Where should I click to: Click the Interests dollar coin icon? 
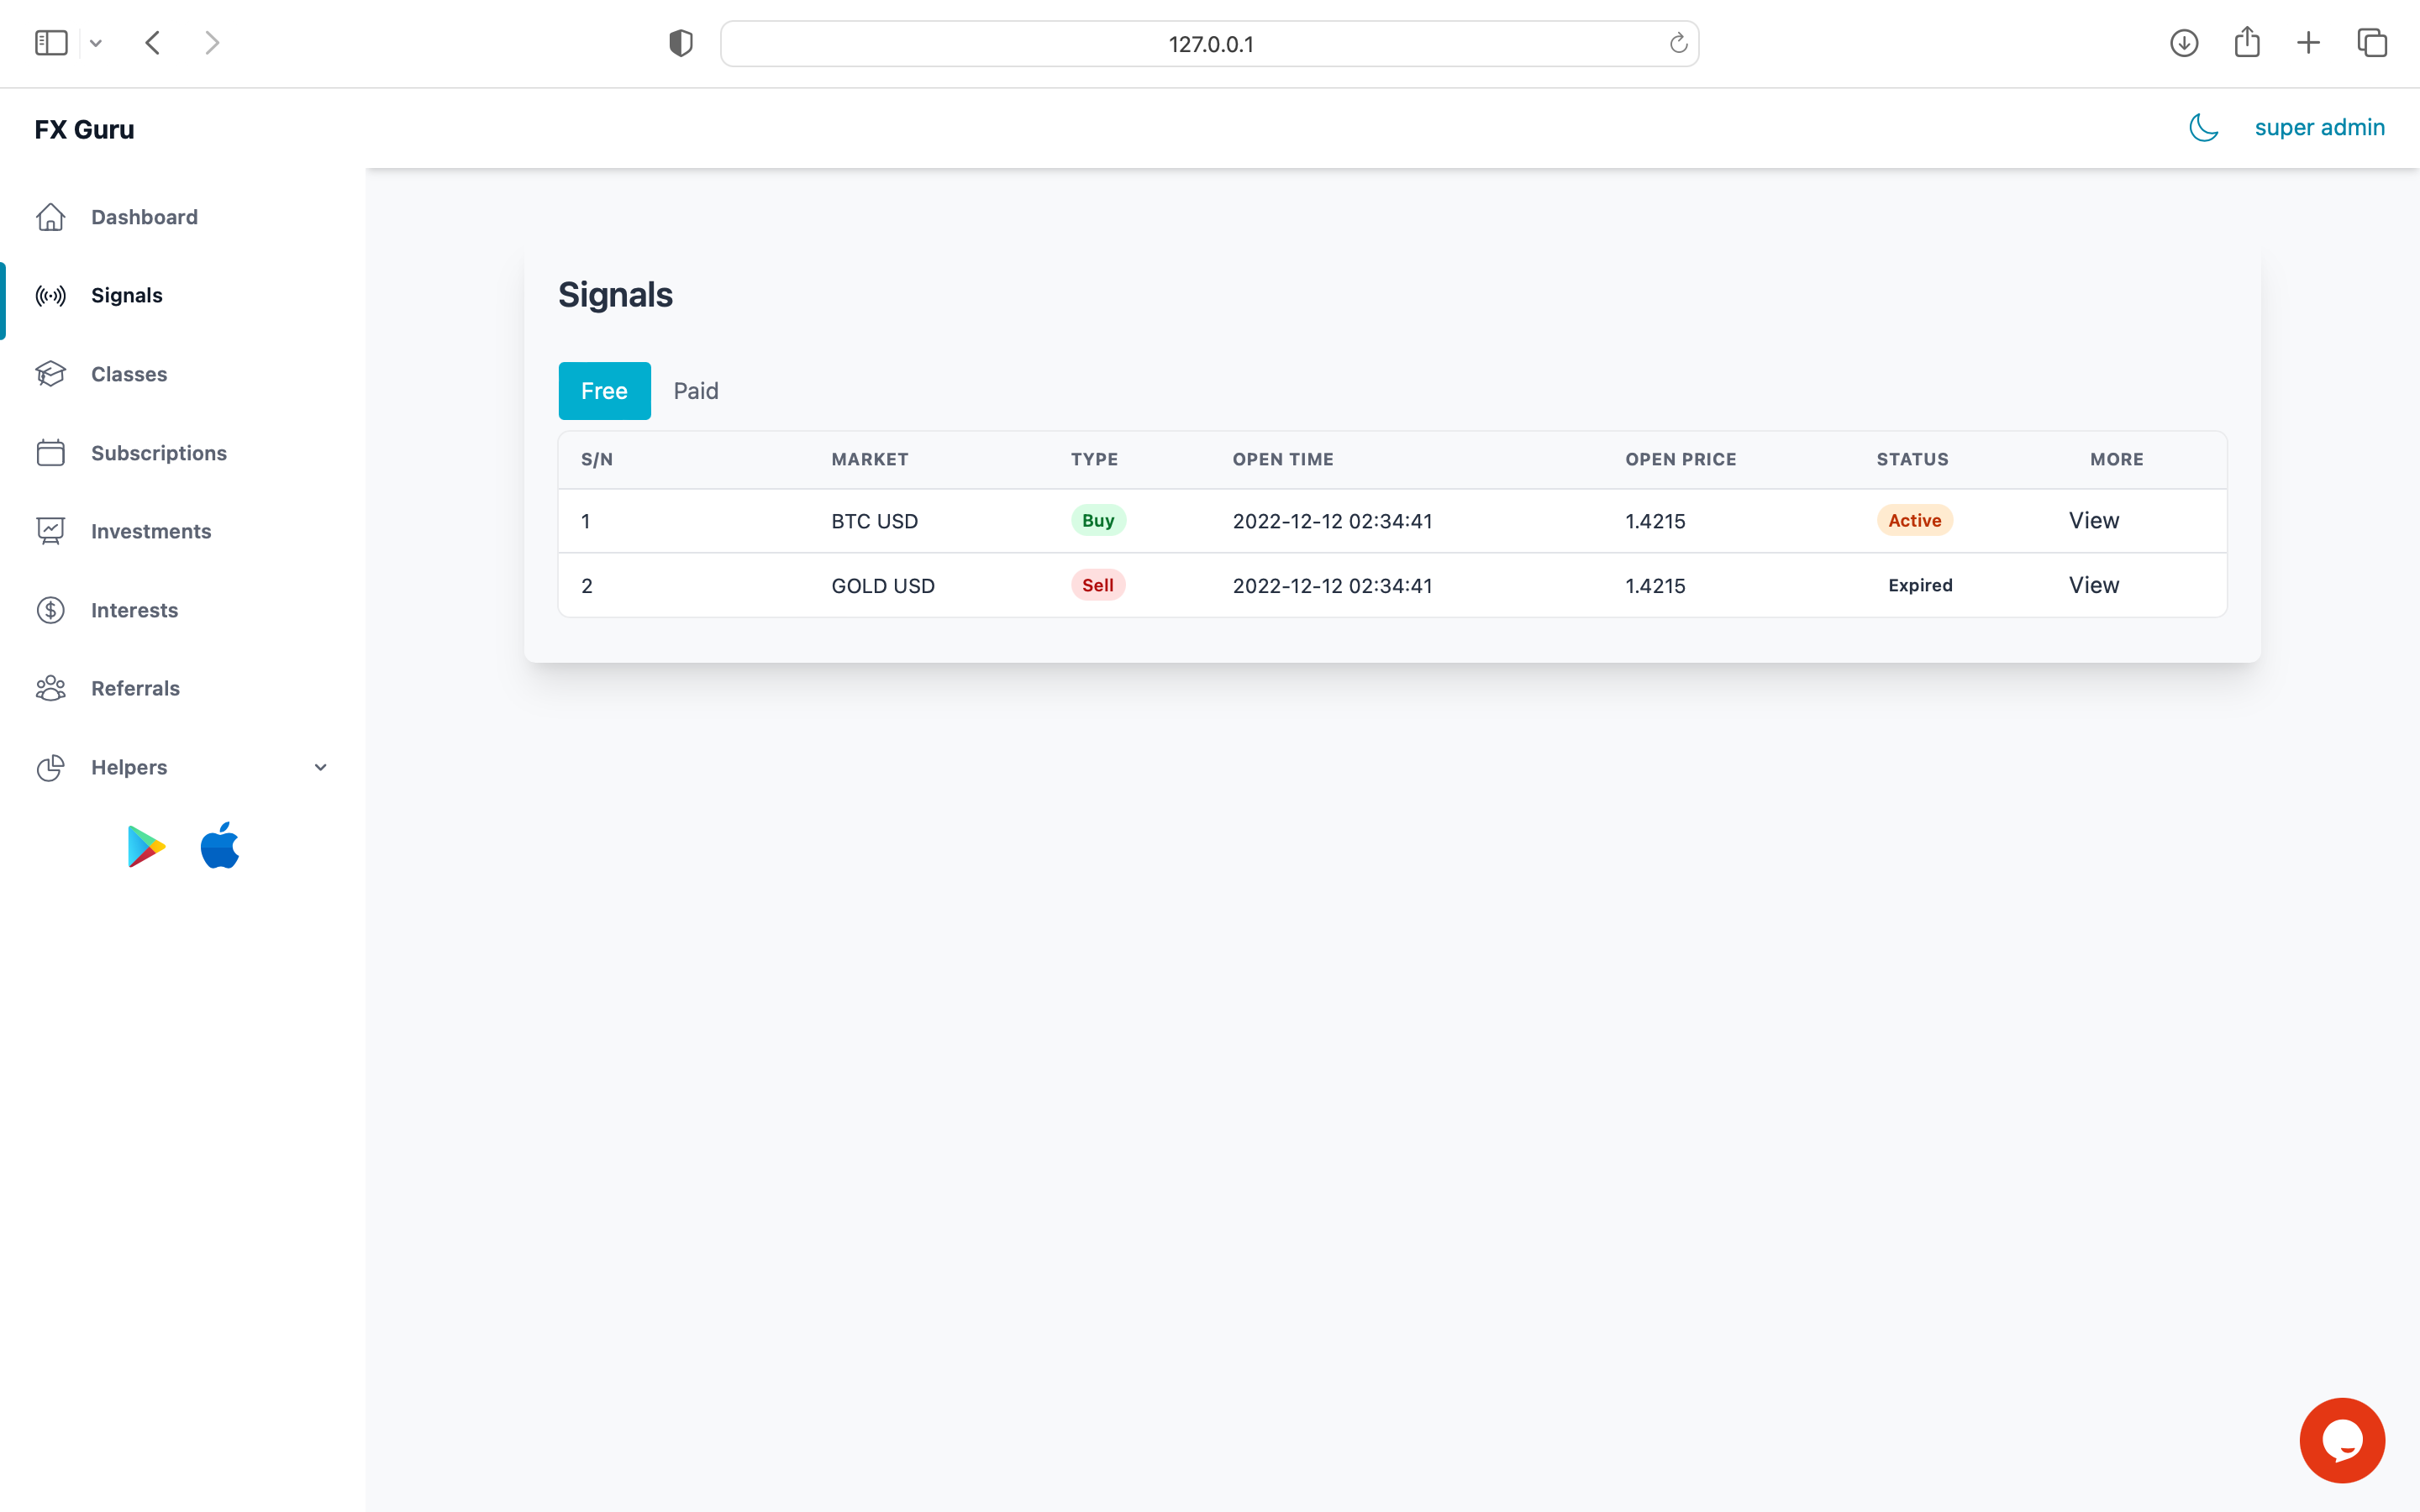(51, 610)
